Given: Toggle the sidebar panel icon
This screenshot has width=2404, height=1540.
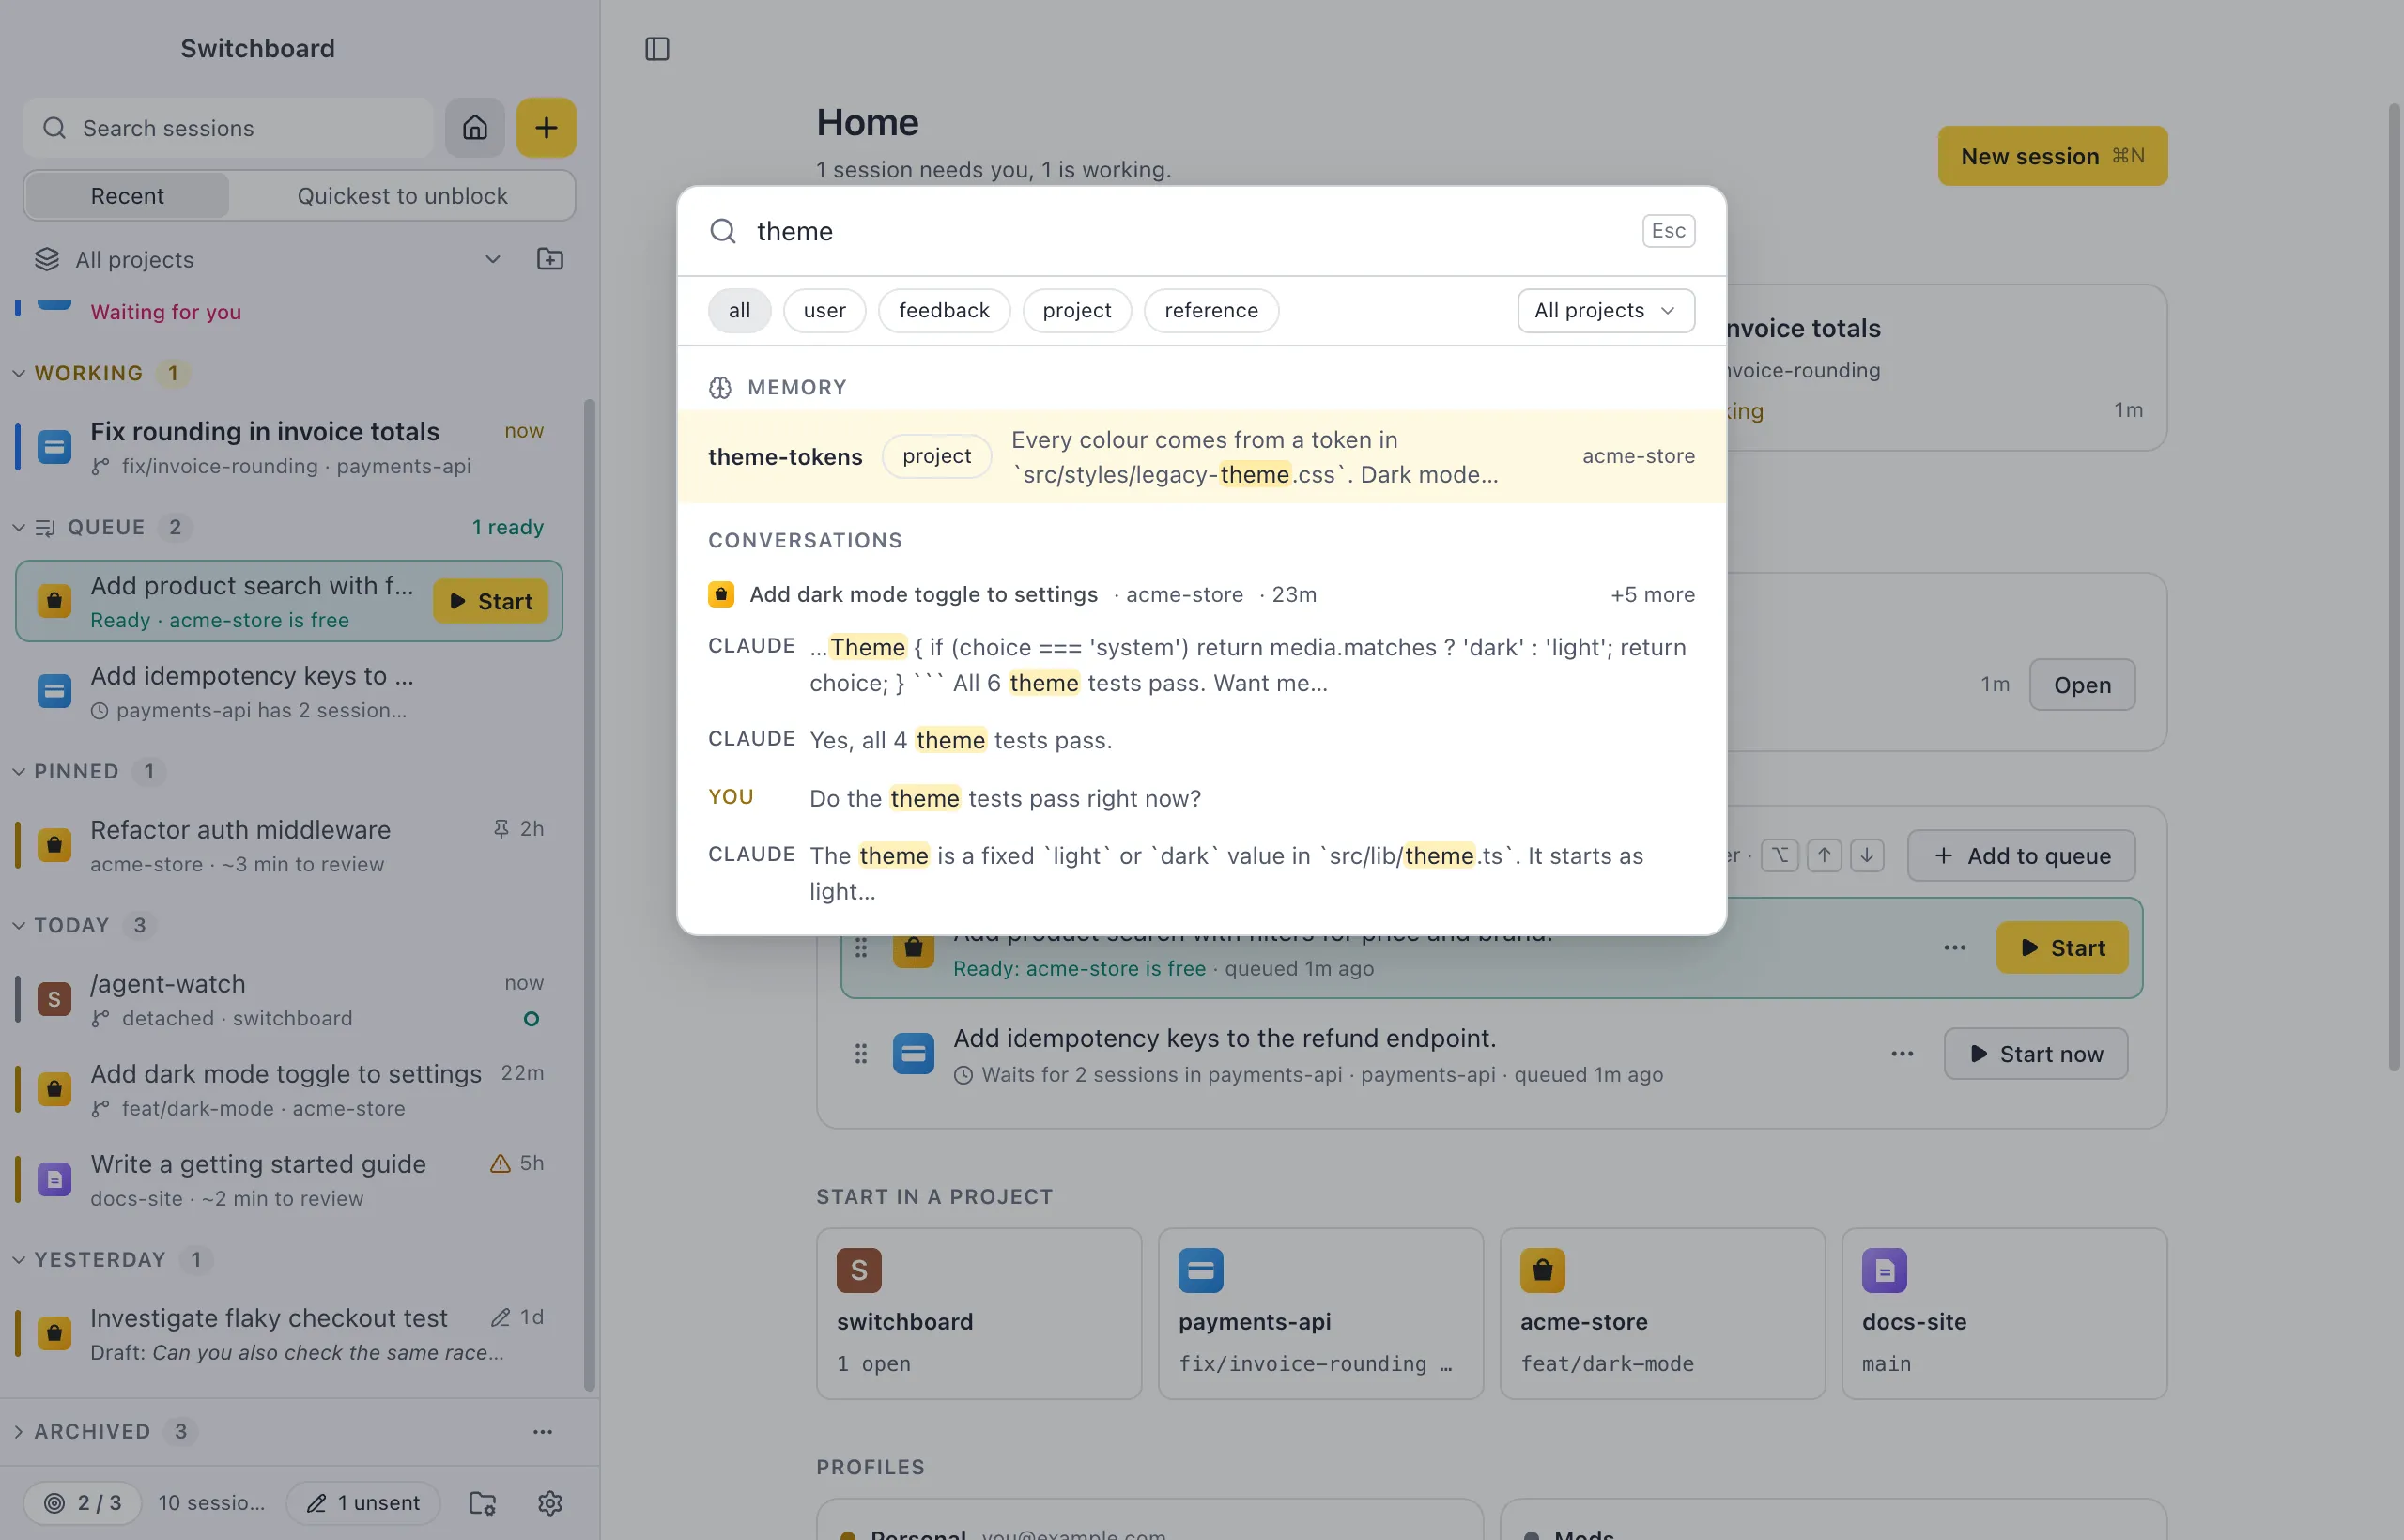Looking at the screenshot, I should (657, 48).
